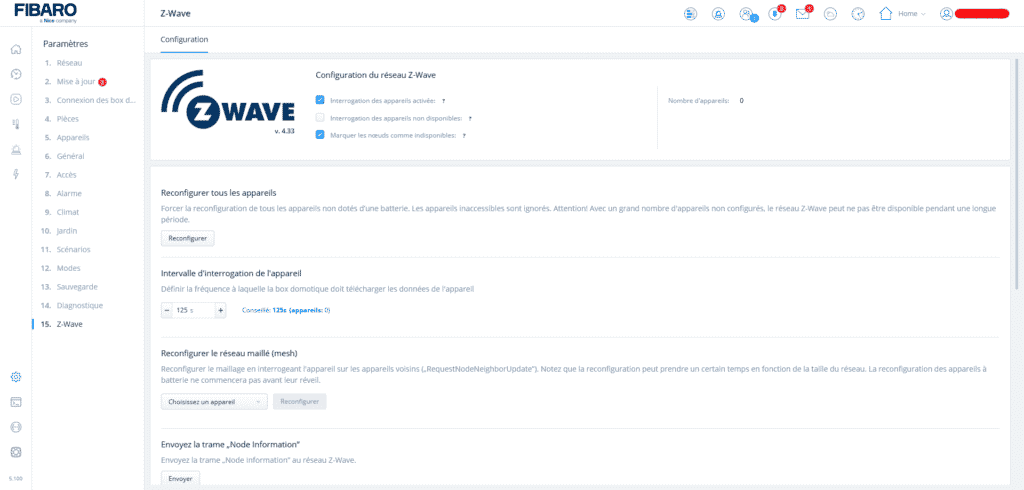Viewport: 1024px width, 490px height.
Task: Open the clock icon in top bar
Action: coord(859,14)
